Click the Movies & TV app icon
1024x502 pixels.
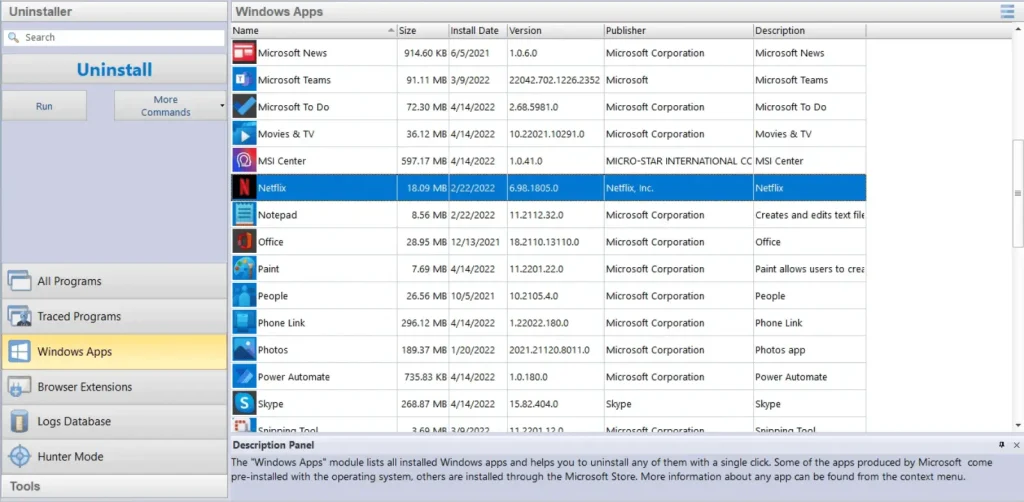[x=244, y=134]
